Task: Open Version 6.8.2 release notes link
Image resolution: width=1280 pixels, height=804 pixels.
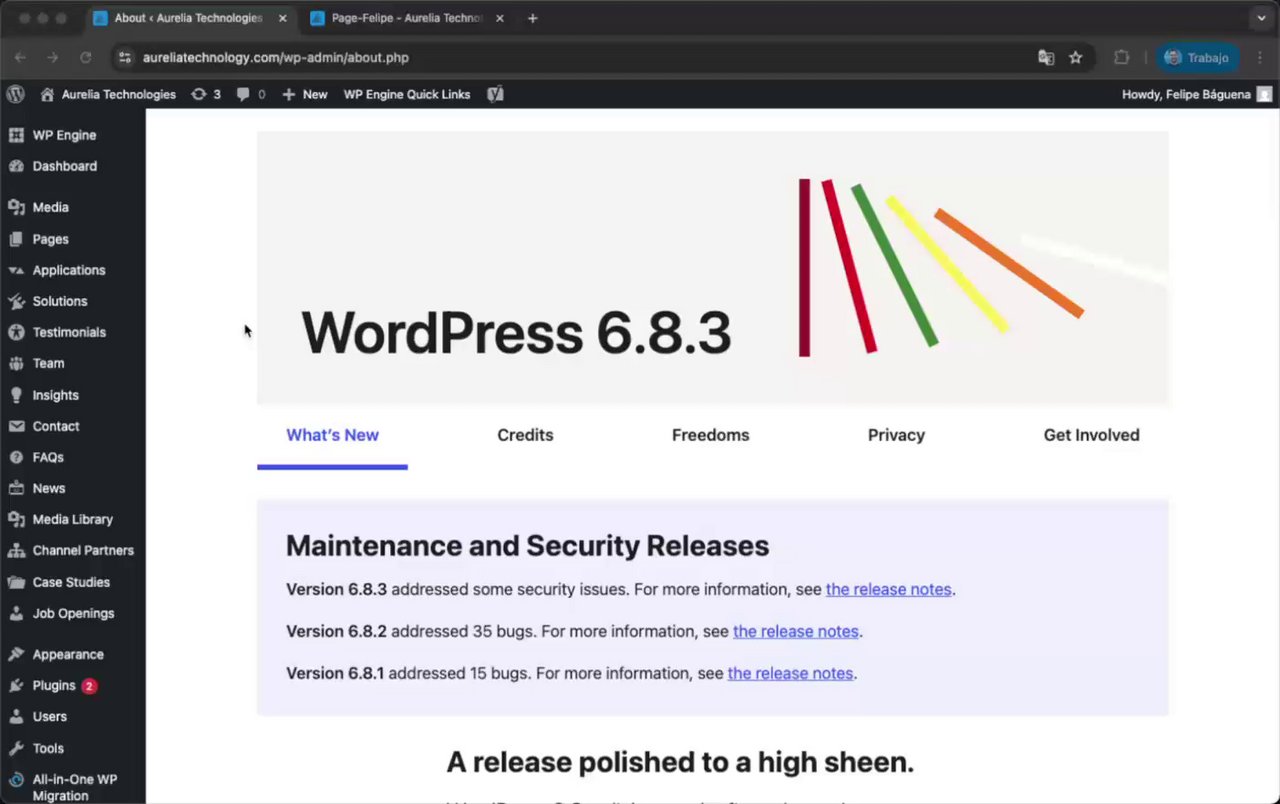Action: click(796, 631)
